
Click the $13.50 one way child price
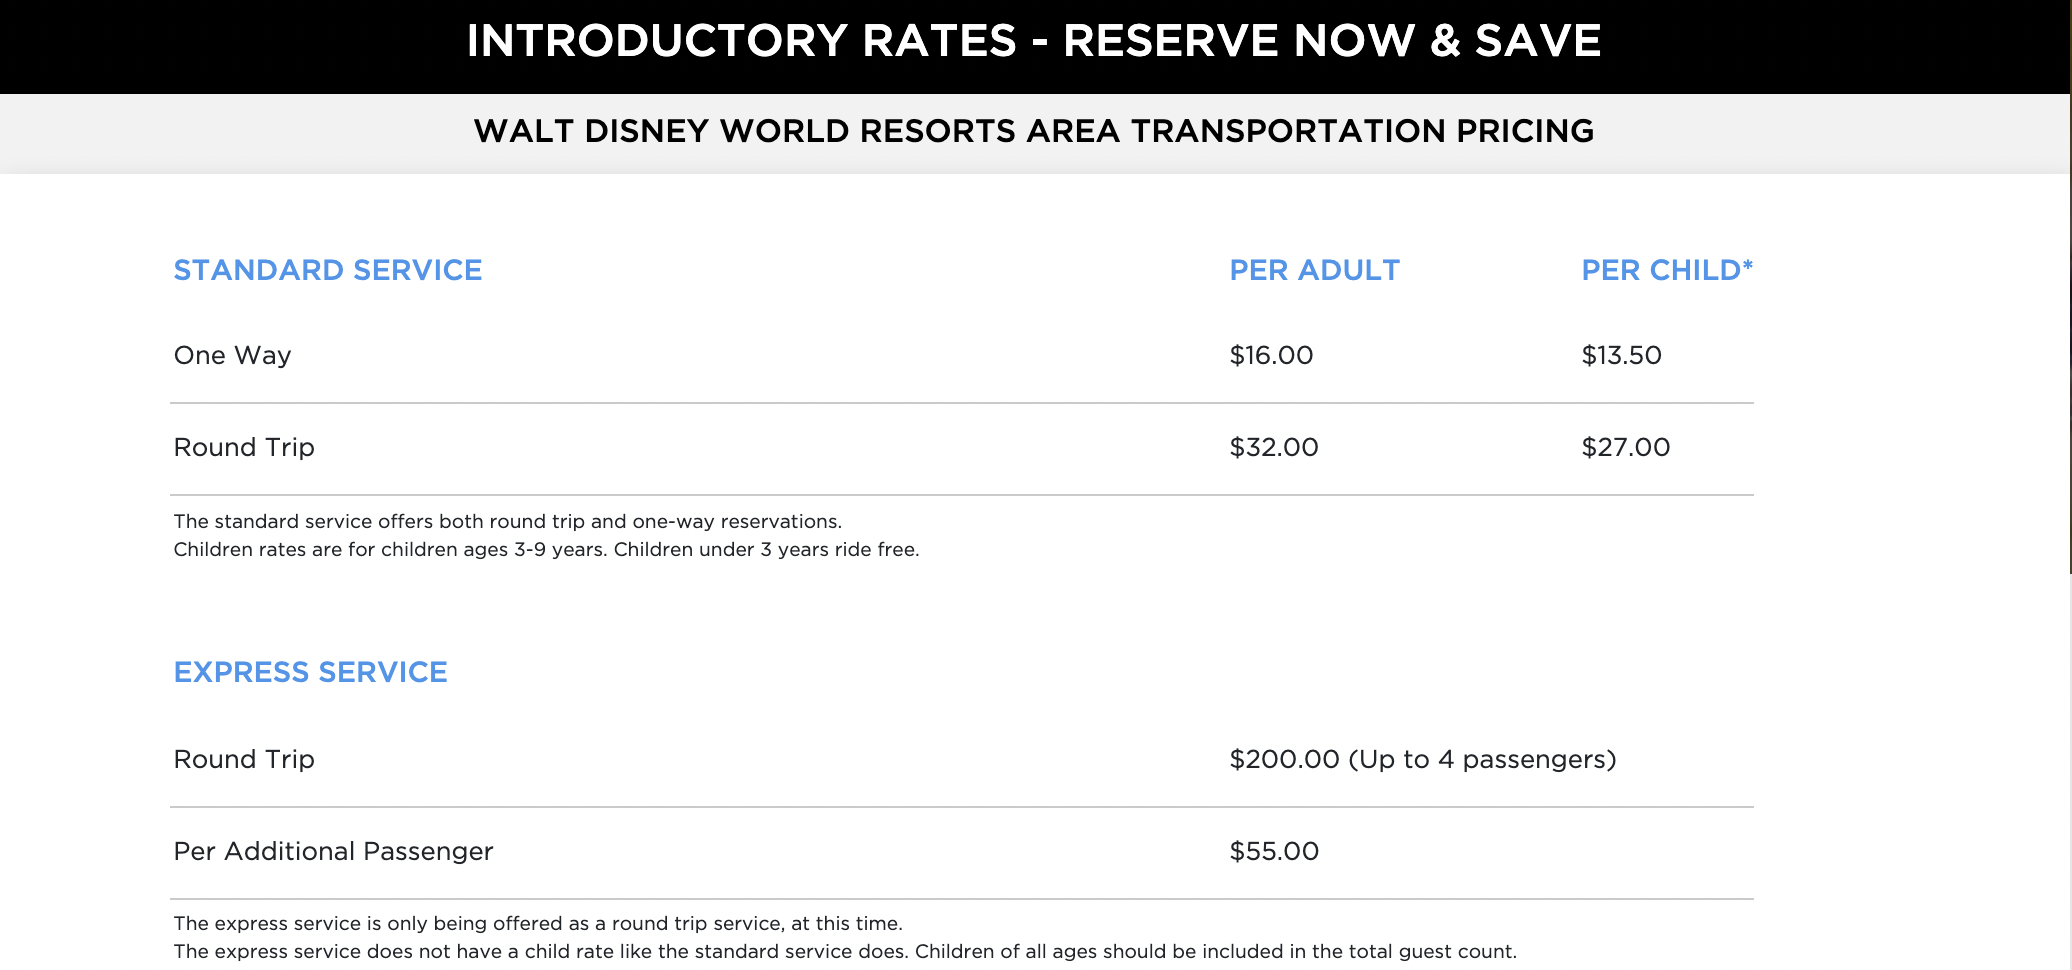pos(1621,355)
